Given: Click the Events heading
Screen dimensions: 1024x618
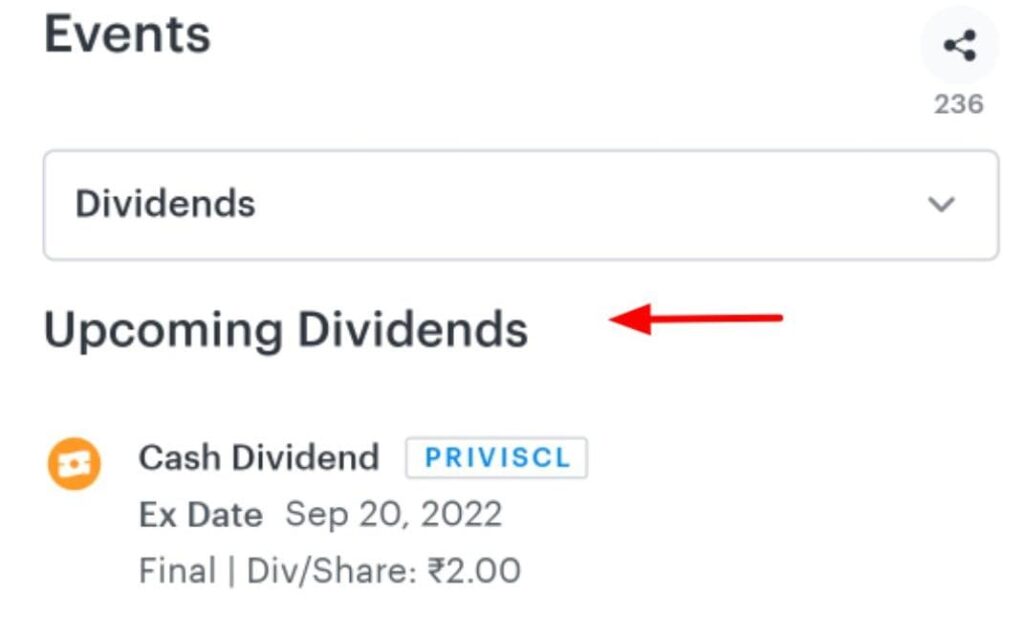Looking at the screenshot, I should 127,34.
